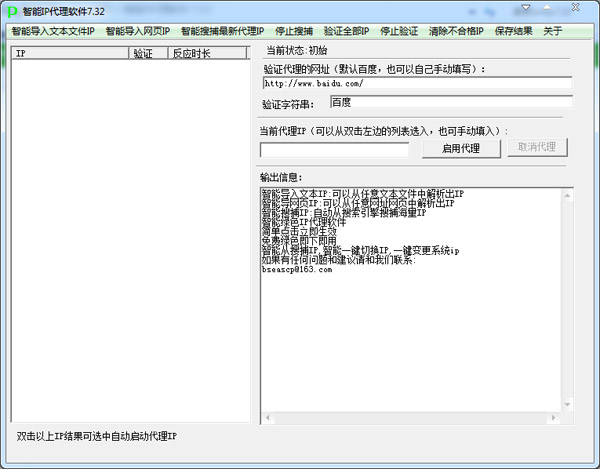Screen dimensions: 600x469
Task: Click the 双击以上IP结果 hint text at bottom
Action: click(x=96, y=436)
